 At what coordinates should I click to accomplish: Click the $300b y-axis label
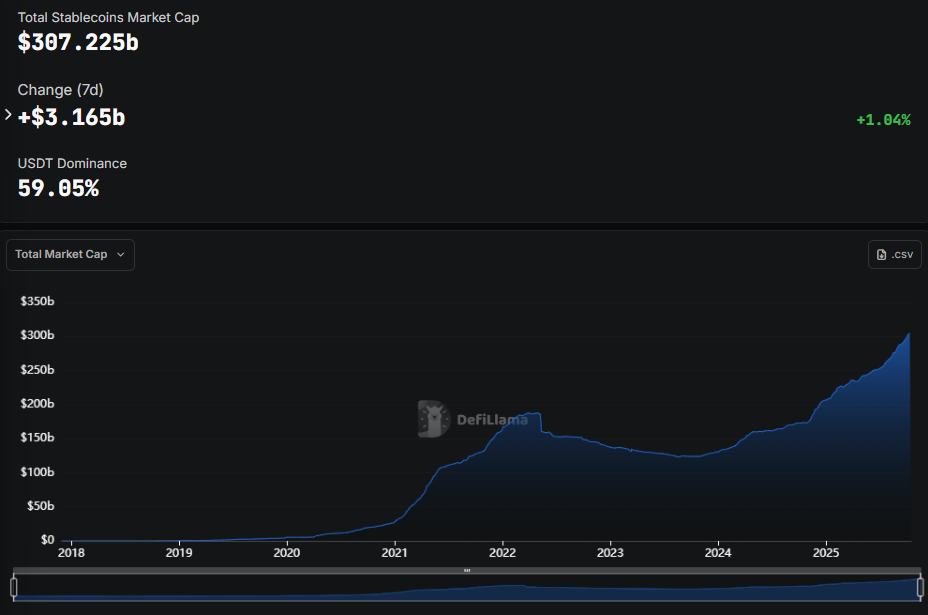pos(37,335)
